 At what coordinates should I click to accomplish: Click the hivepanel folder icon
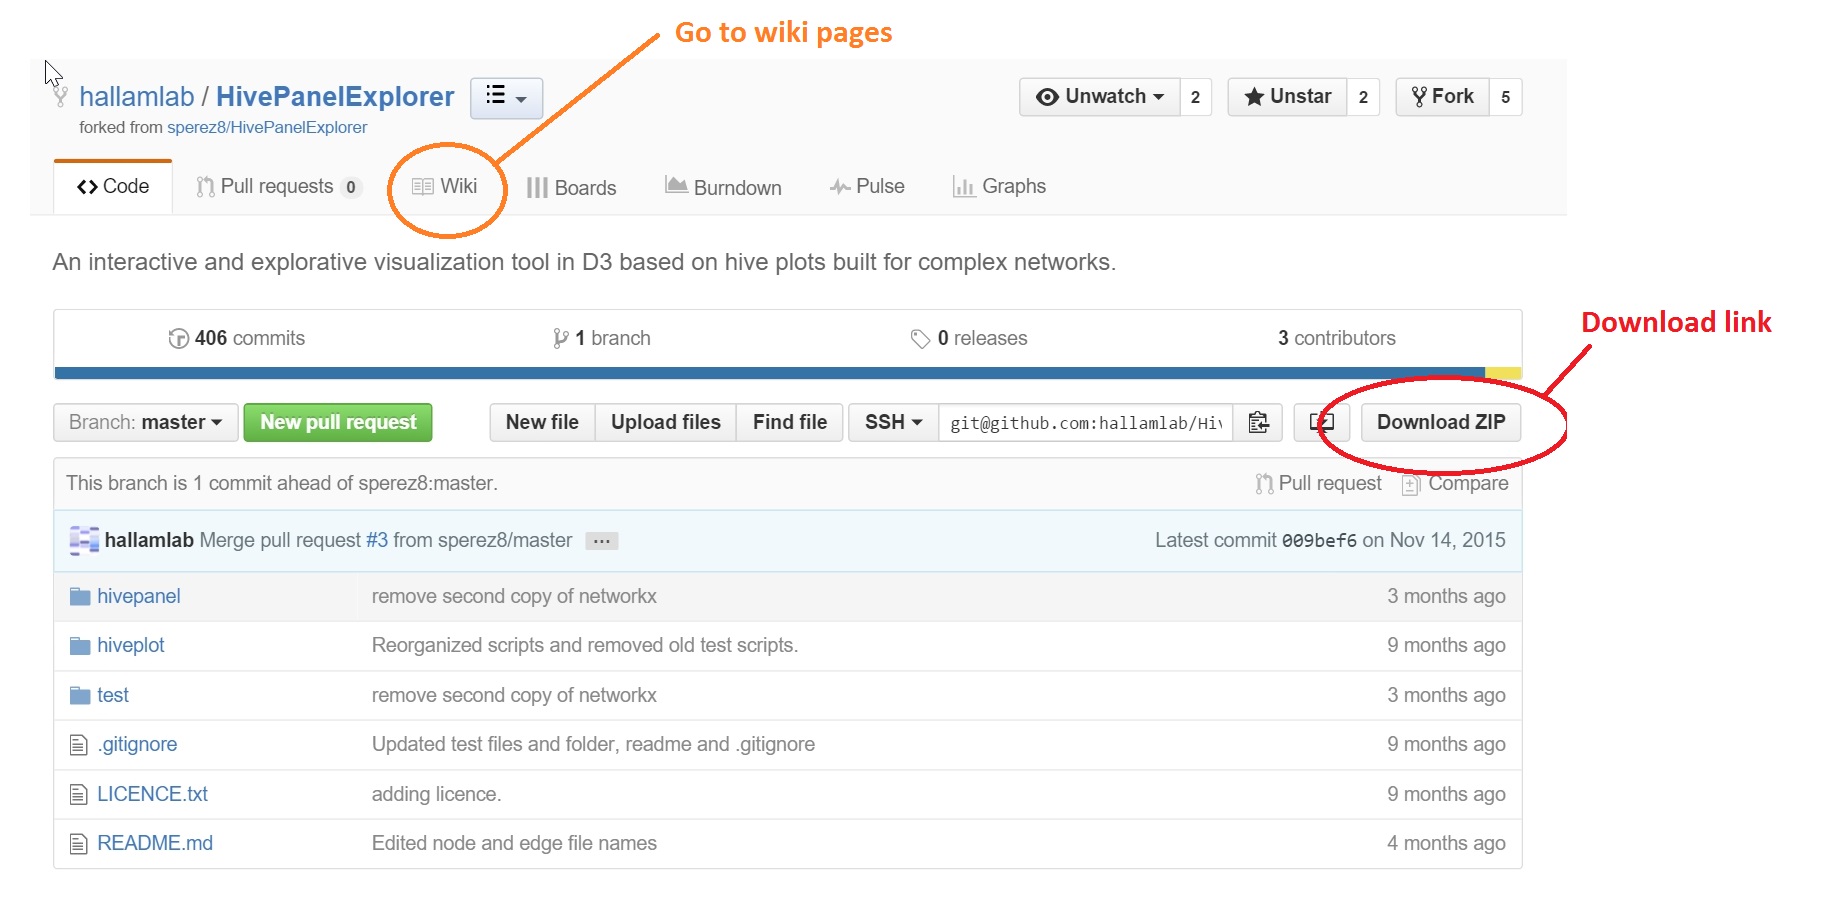click(x=80, y=597)
